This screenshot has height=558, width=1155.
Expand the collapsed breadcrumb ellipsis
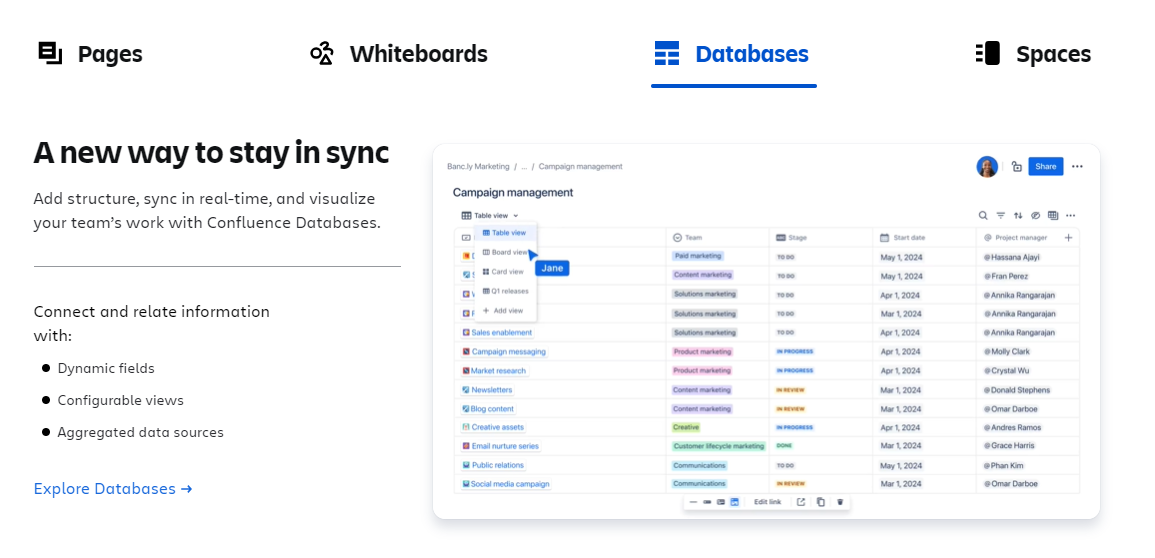[x=524, y=166]
